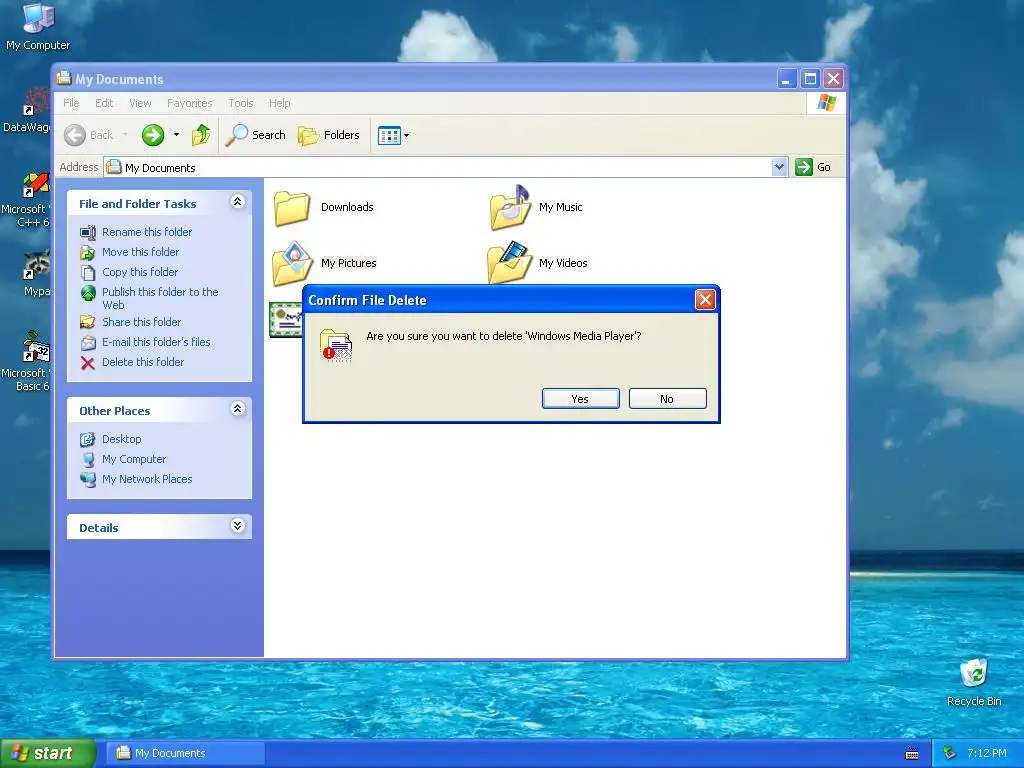Select the partially hidden file icon behind dialog
This screenshot has height=768, width=1024.
(286, 320)
